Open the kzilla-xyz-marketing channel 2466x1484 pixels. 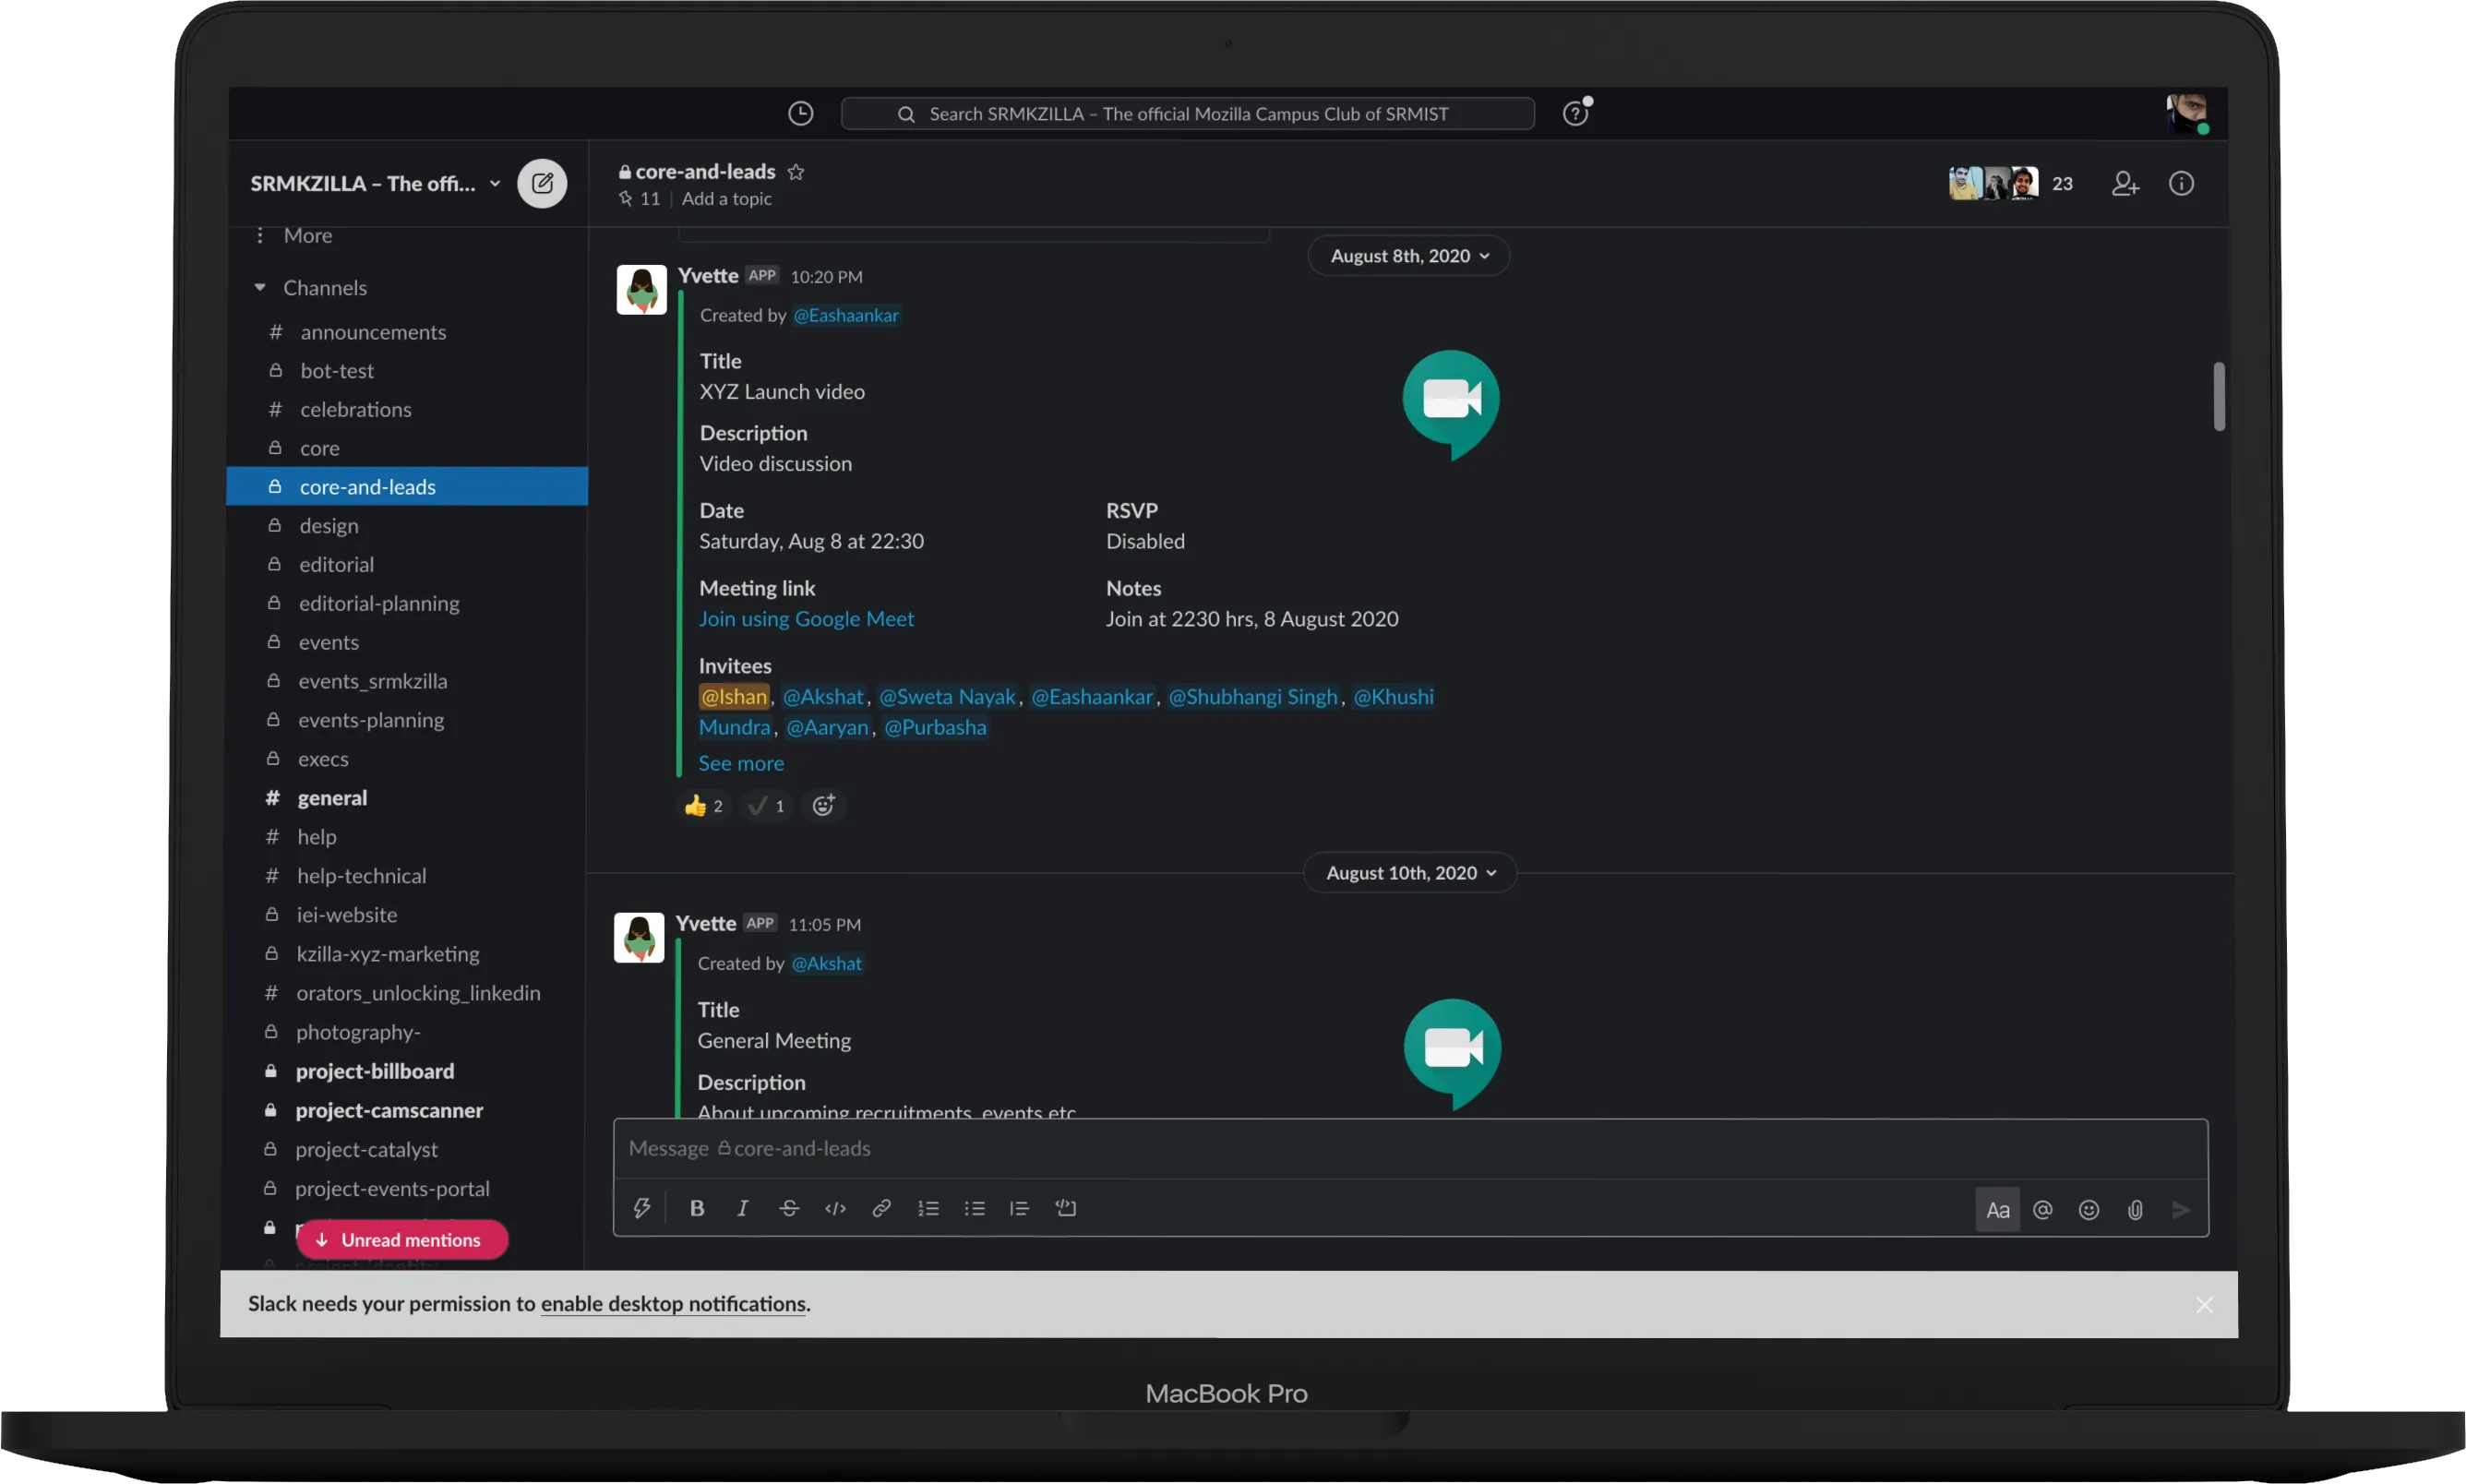[x=406, y=954]
